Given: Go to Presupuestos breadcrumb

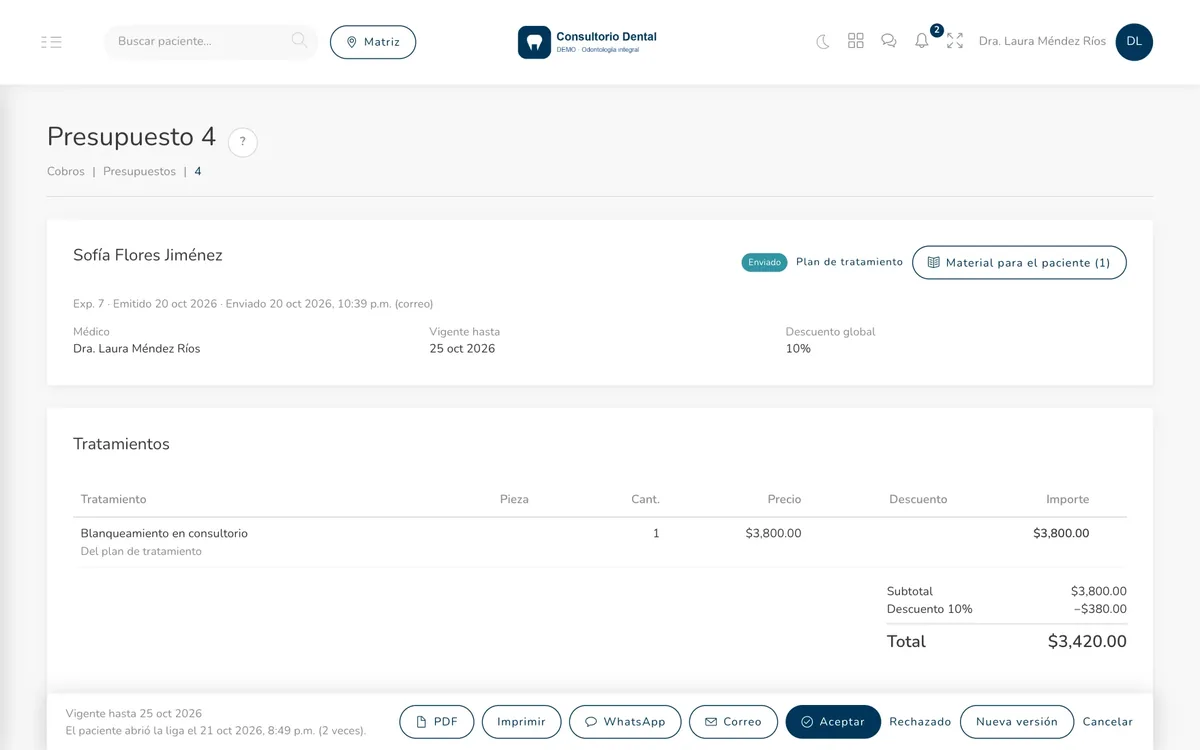Looking at the screenshot, I should [x=139, y=172].
